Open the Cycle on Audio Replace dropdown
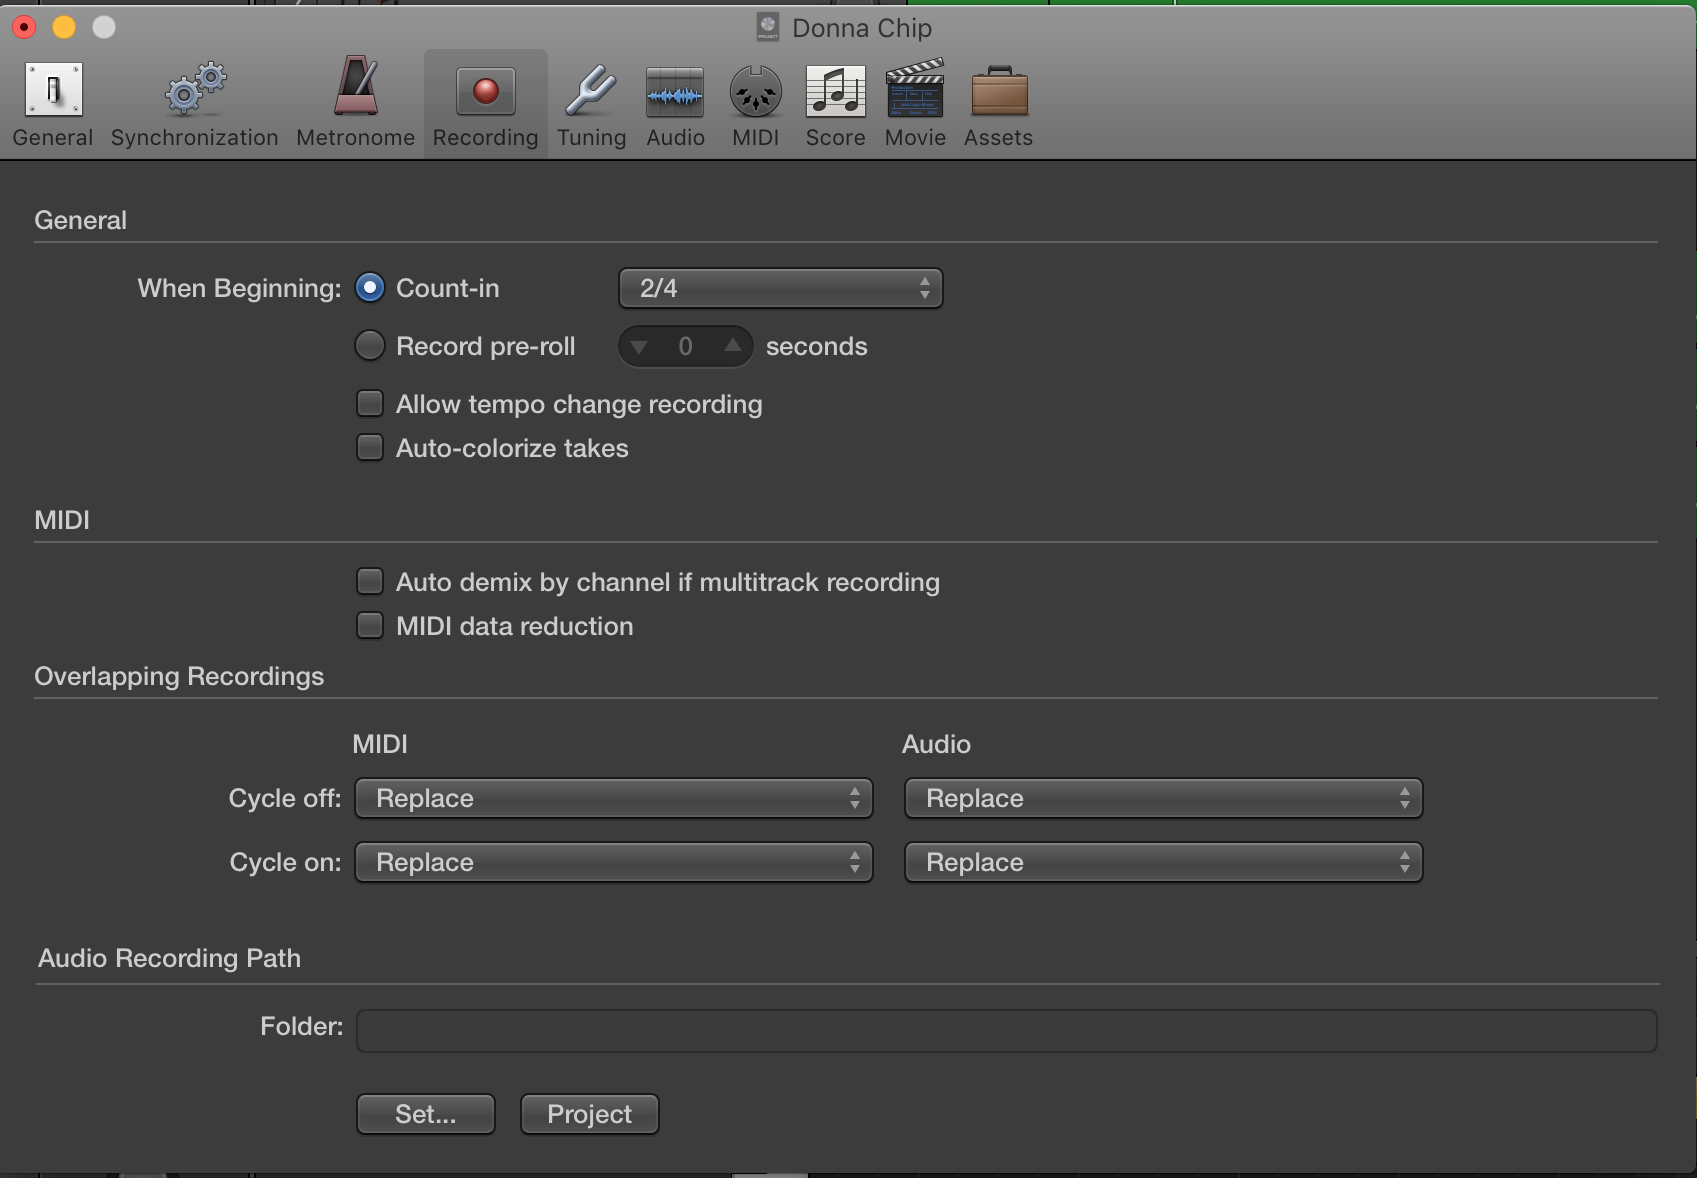This screenshot has width=1697, height=1178. pos(1163,862)
